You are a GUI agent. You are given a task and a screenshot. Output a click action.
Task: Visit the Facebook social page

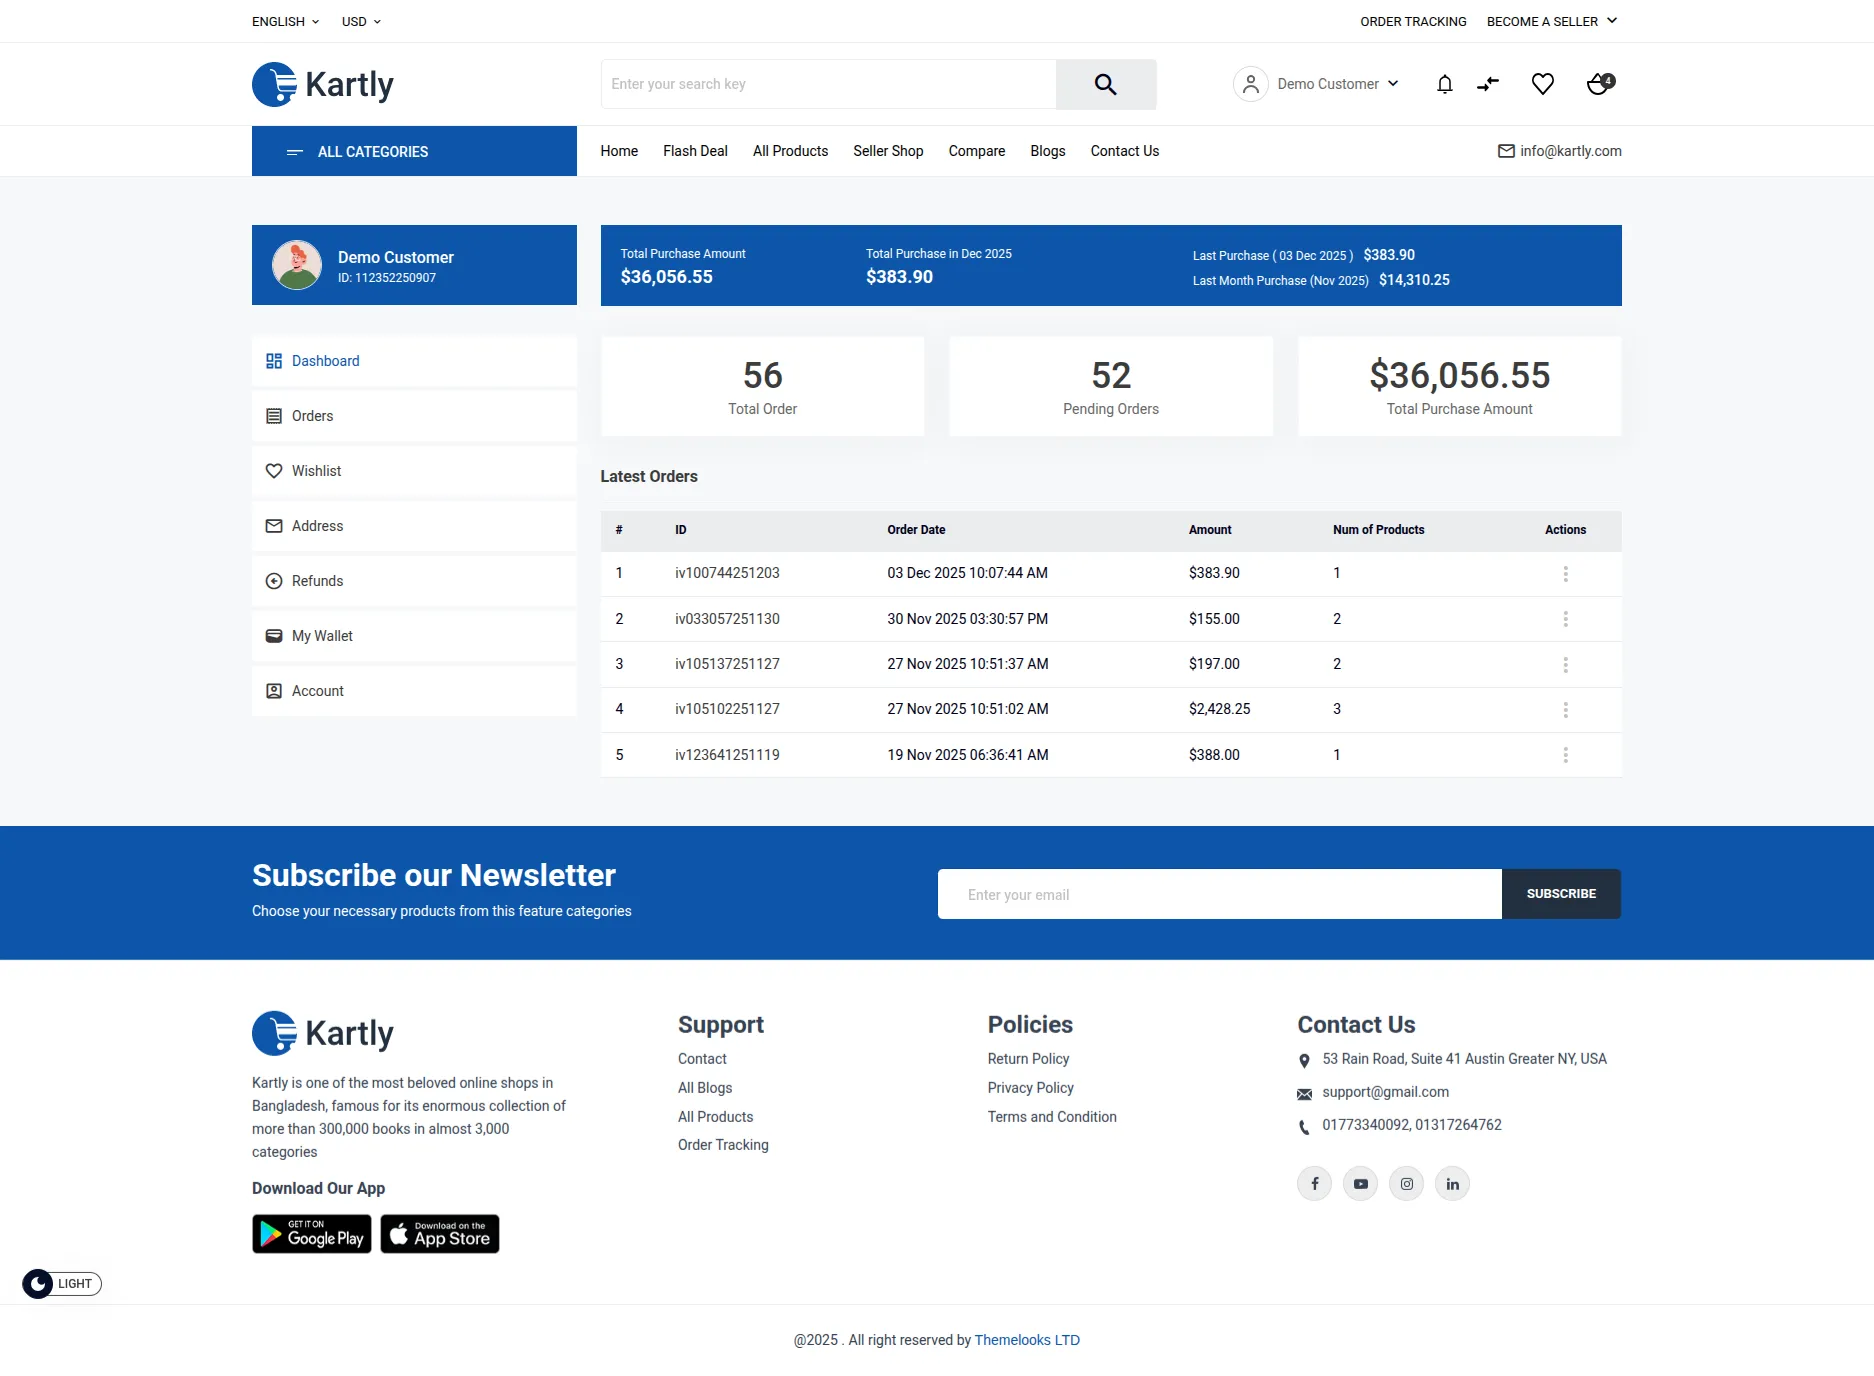(x=1314, y=1184)
